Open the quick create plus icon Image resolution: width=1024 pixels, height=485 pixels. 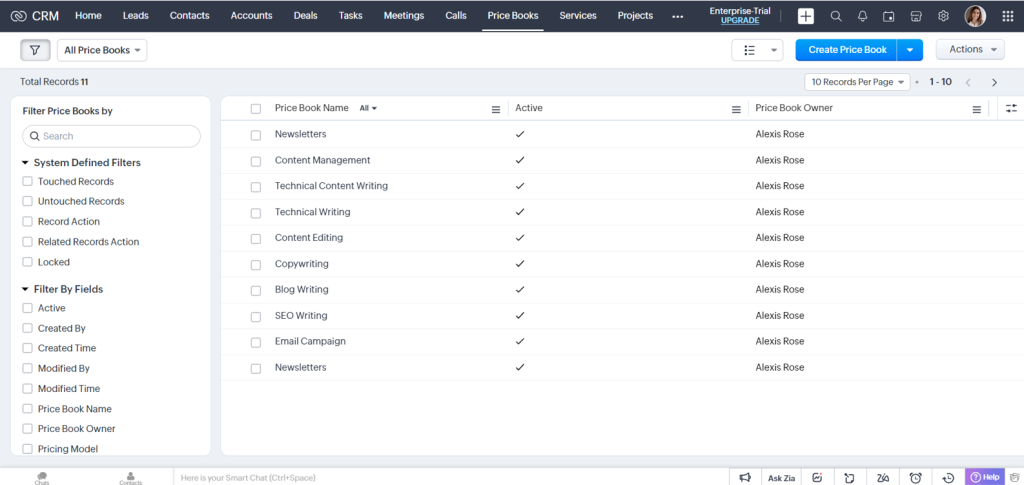click(x=806, y=16)
